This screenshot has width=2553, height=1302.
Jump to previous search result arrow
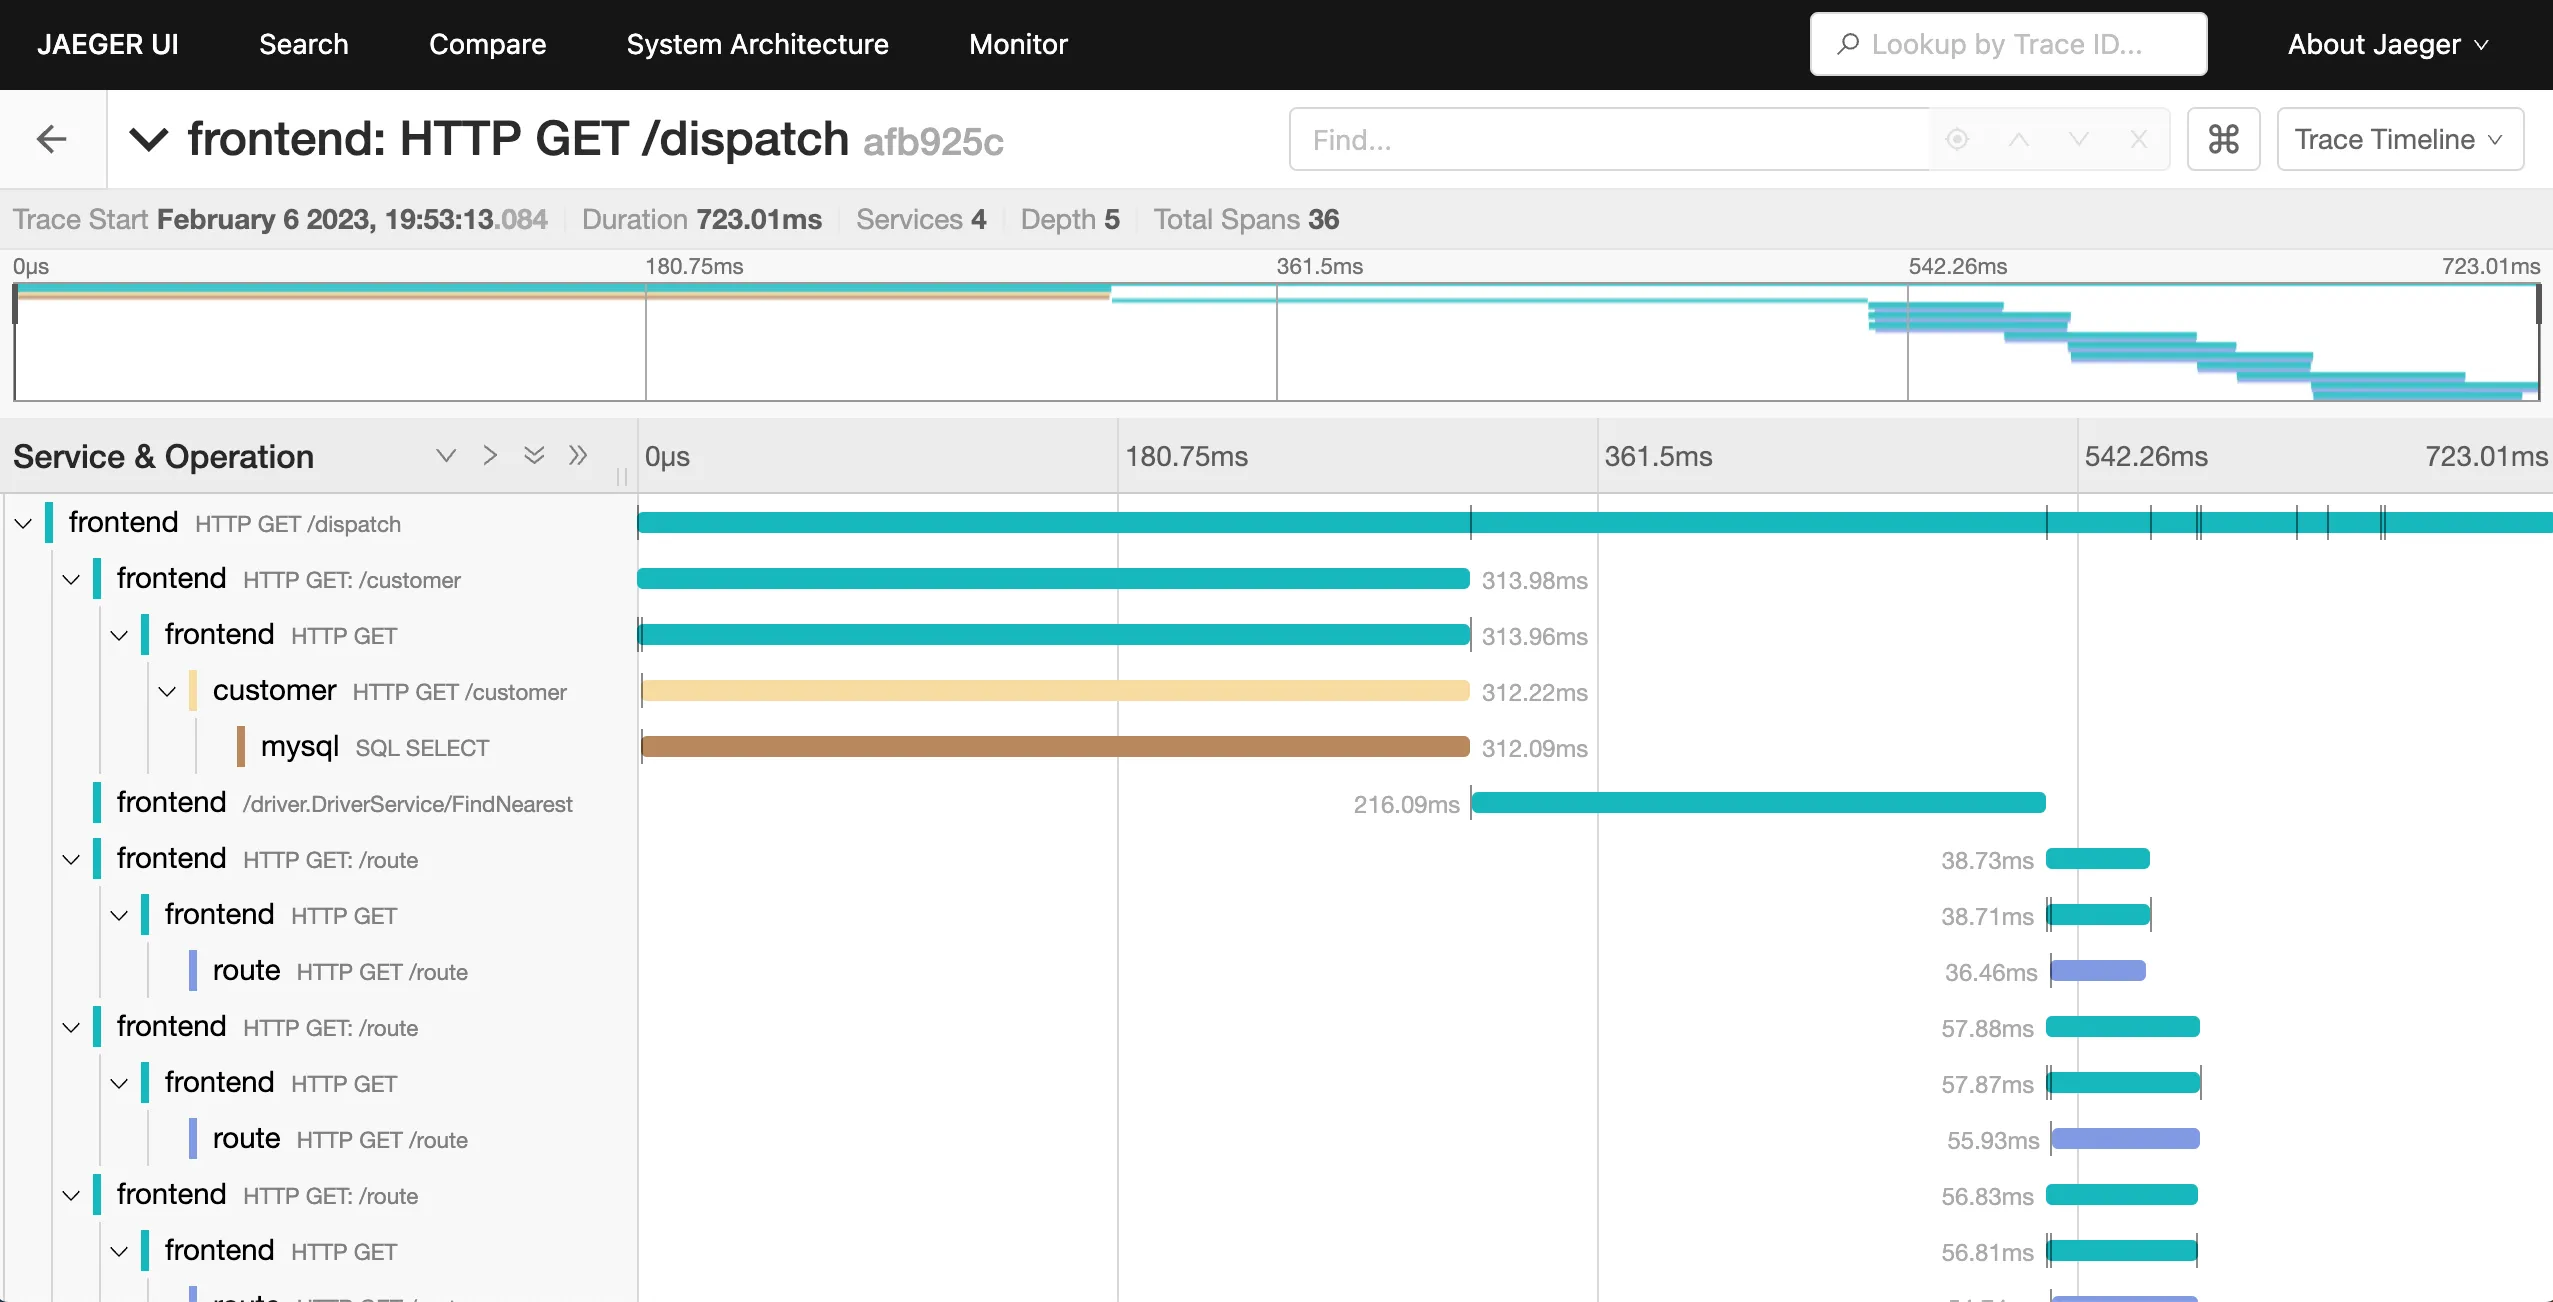[2018, 139]
